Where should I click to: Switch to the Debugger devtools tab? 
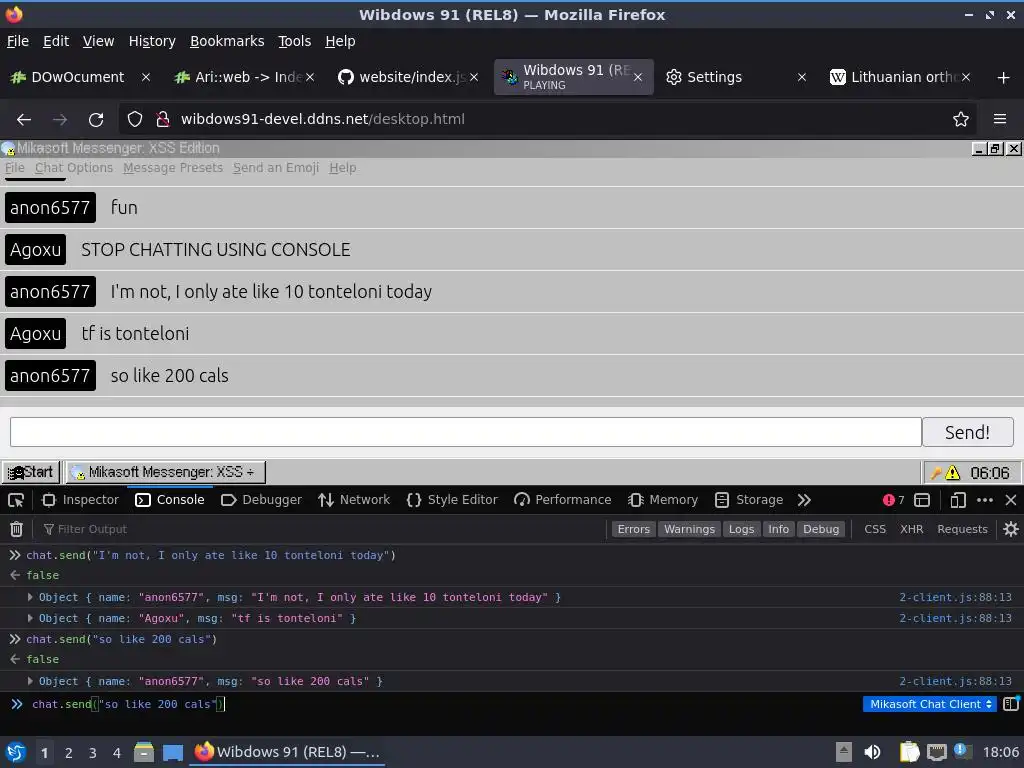click(261, 500)
